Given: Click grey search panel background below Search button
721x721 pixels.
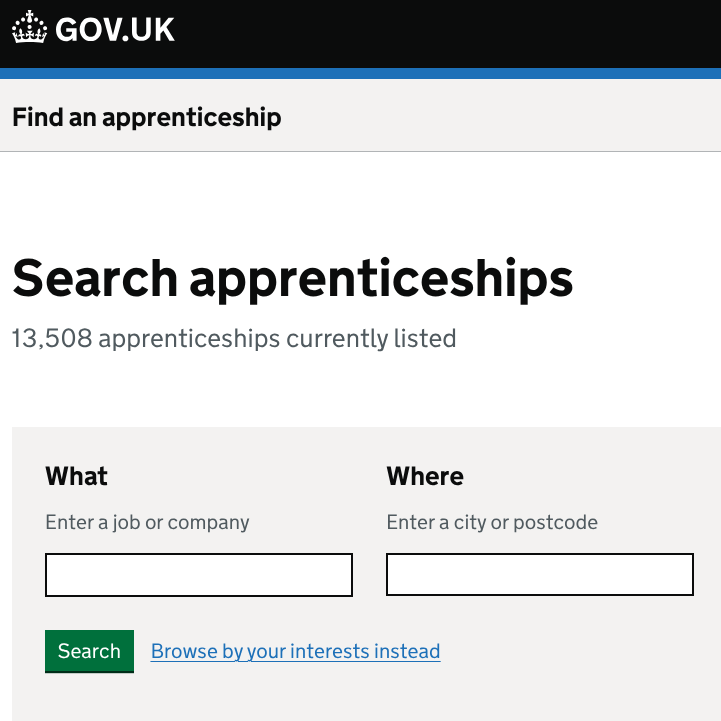Looking at the screenshot, I should [360, 698].
